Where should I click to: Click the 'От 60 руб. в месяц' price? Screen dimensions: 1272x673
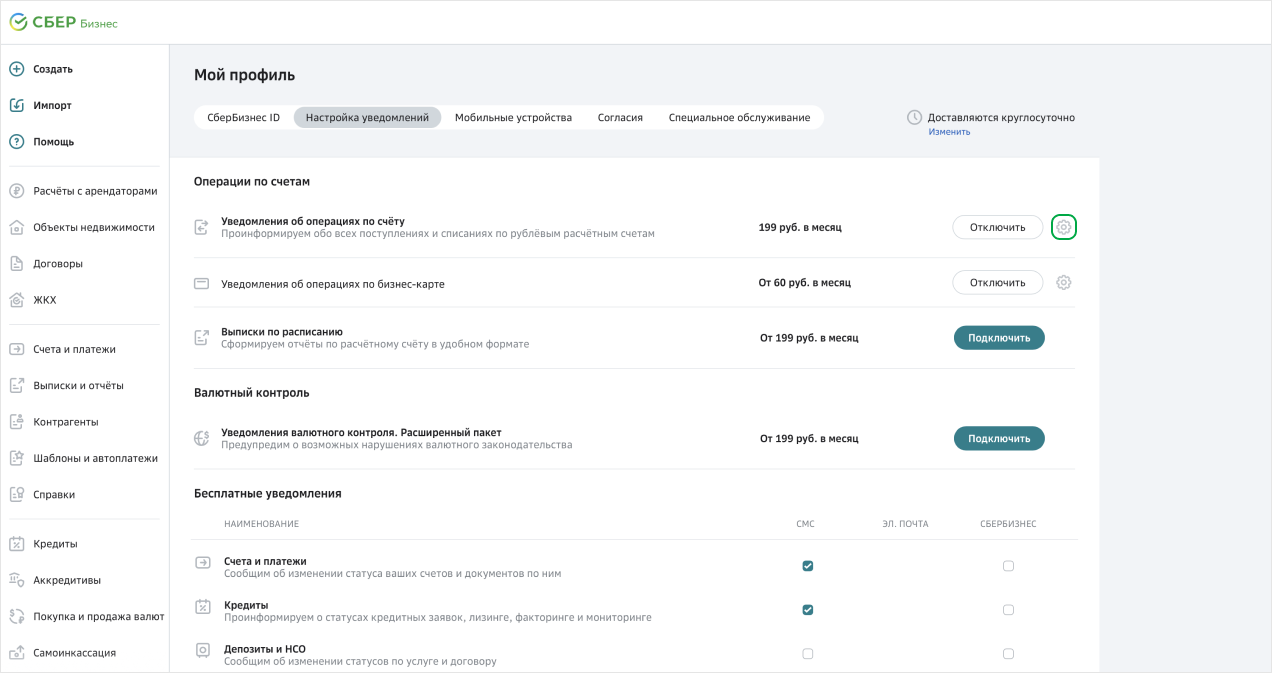click(804, 283)
